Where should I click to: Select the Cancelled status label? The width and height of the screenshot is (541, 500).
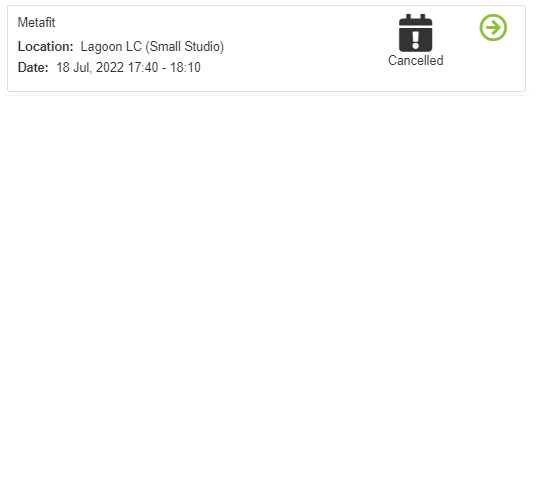pyautogui.click(x=415, y=61)
